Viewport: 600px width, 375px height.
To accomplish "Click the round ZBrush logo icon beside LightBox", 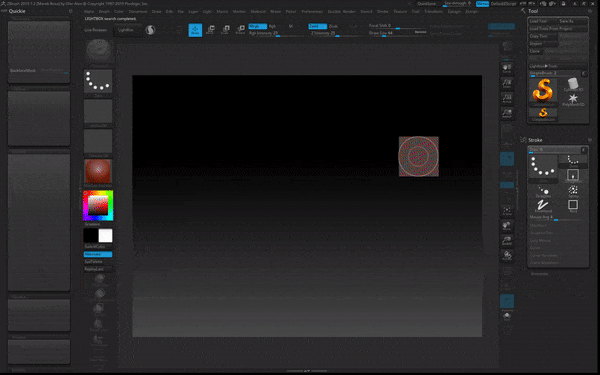I will (x=150, y=30).
